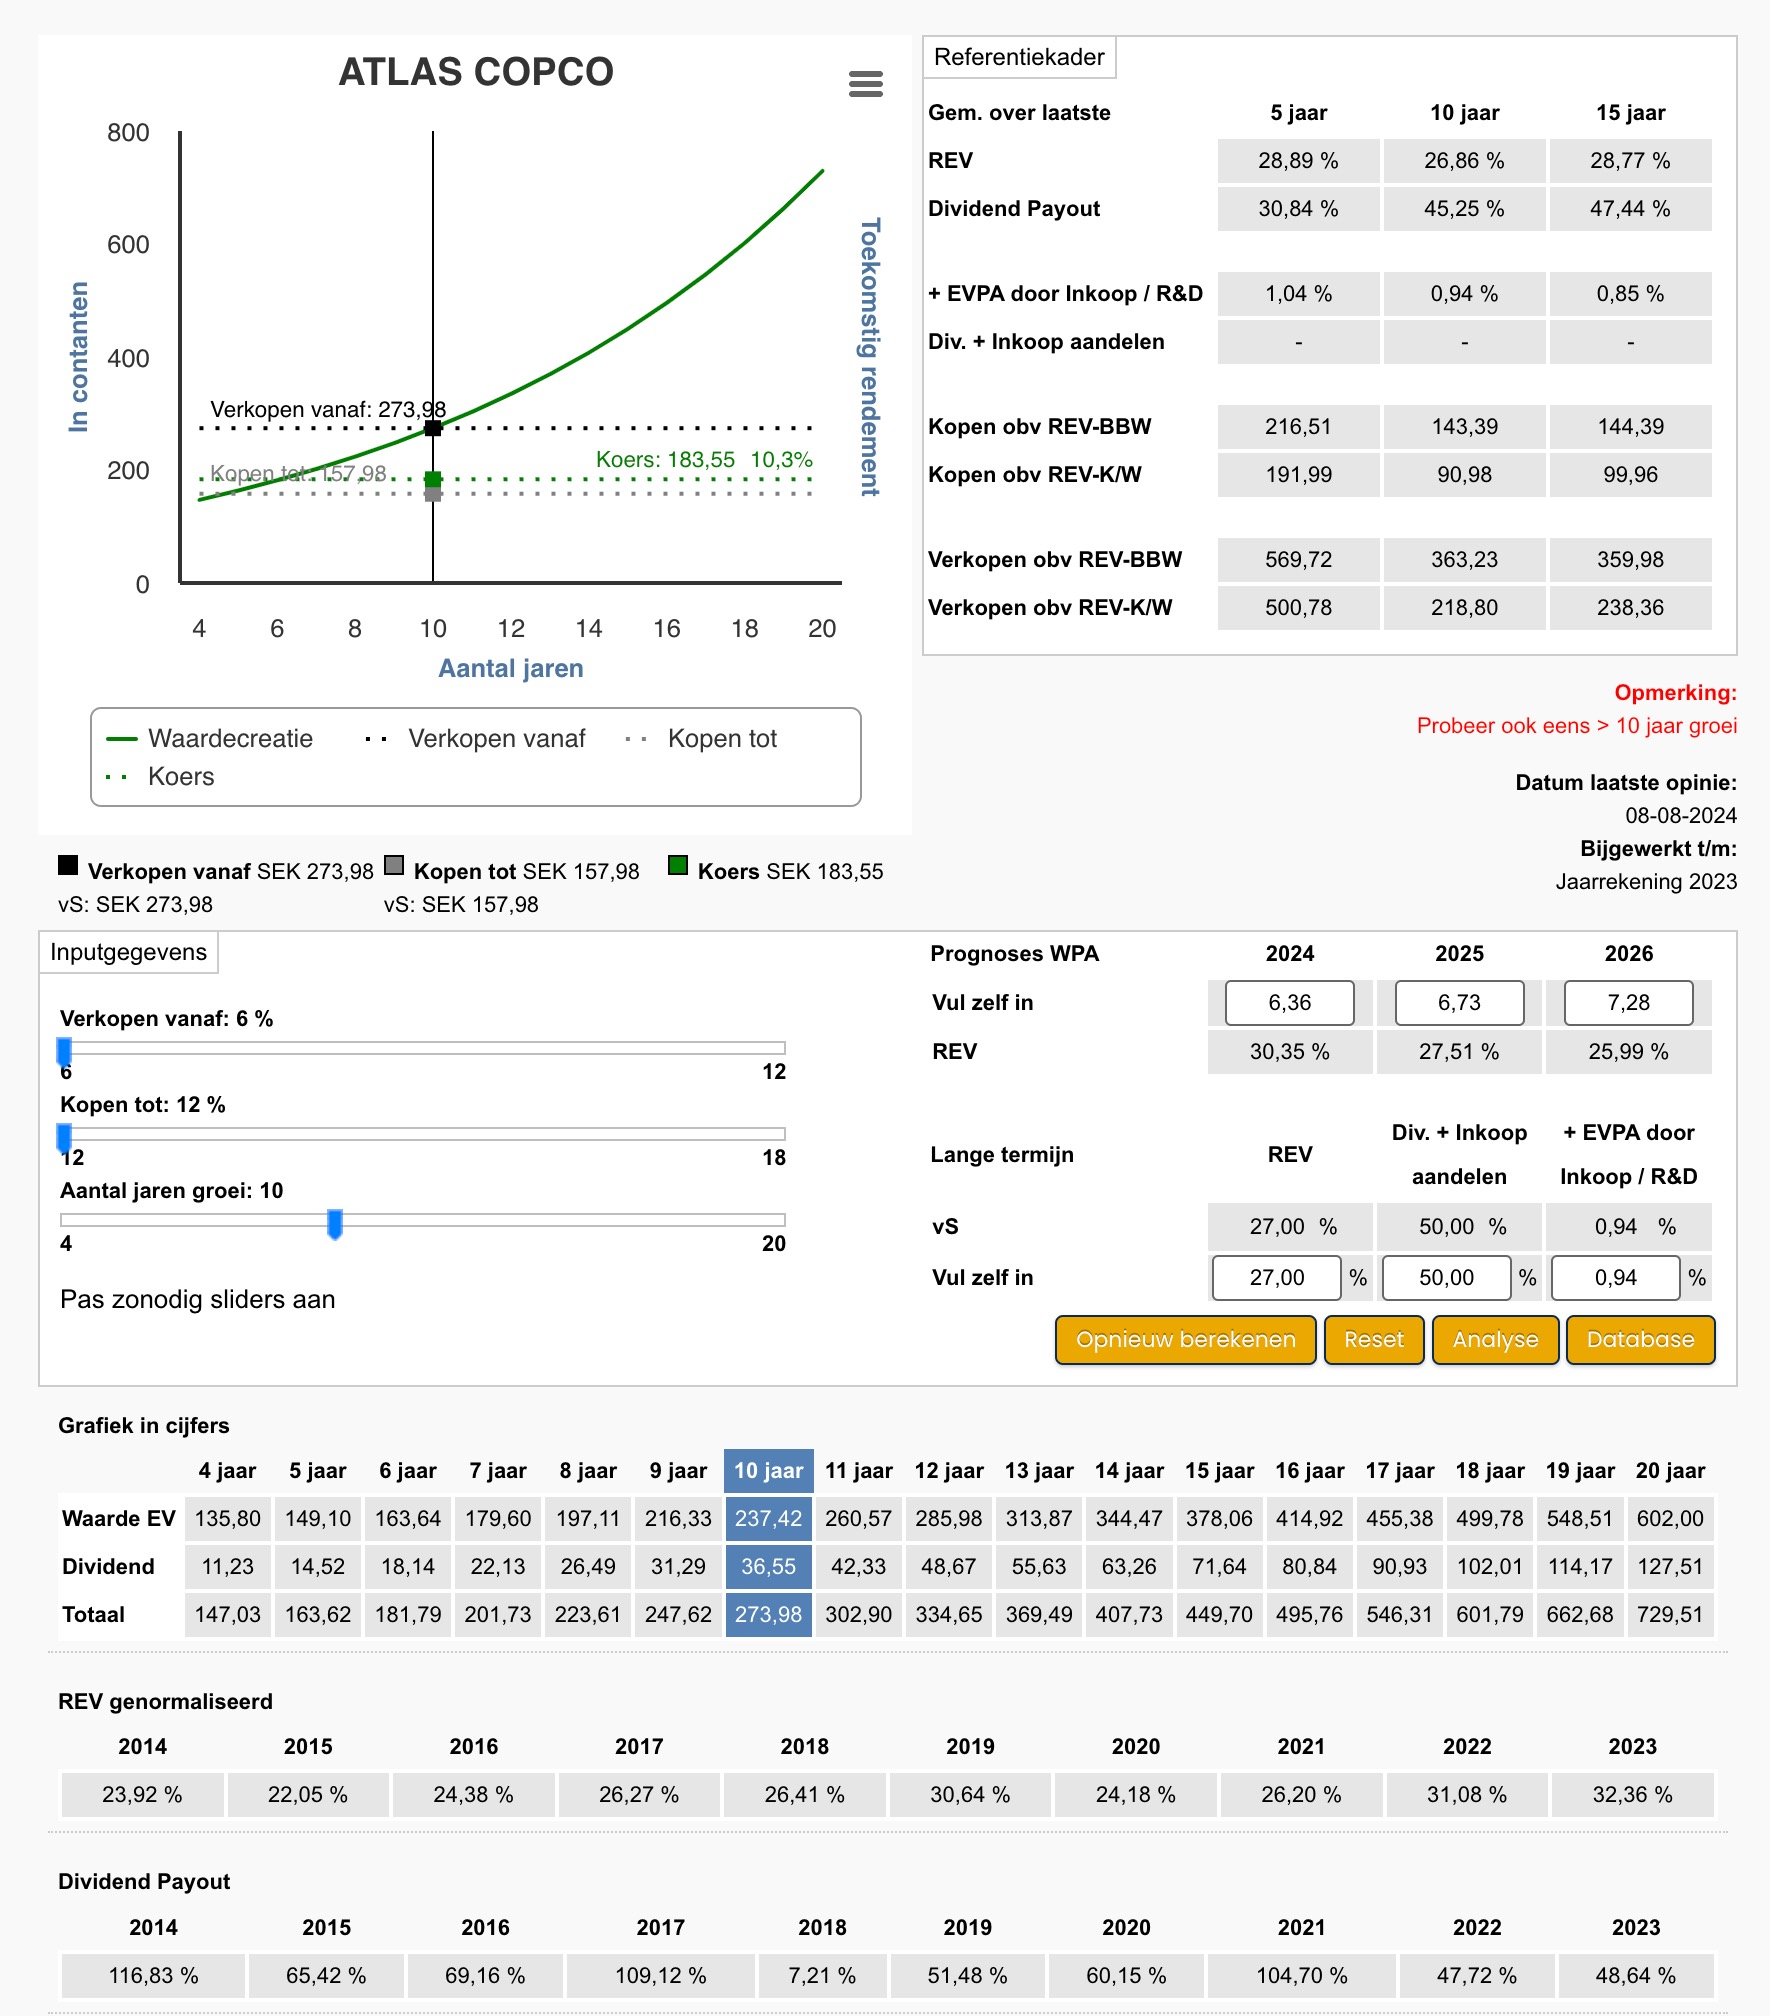Click the Dividend Payout 2023 value 48,64 %

click(1635, 1976)
